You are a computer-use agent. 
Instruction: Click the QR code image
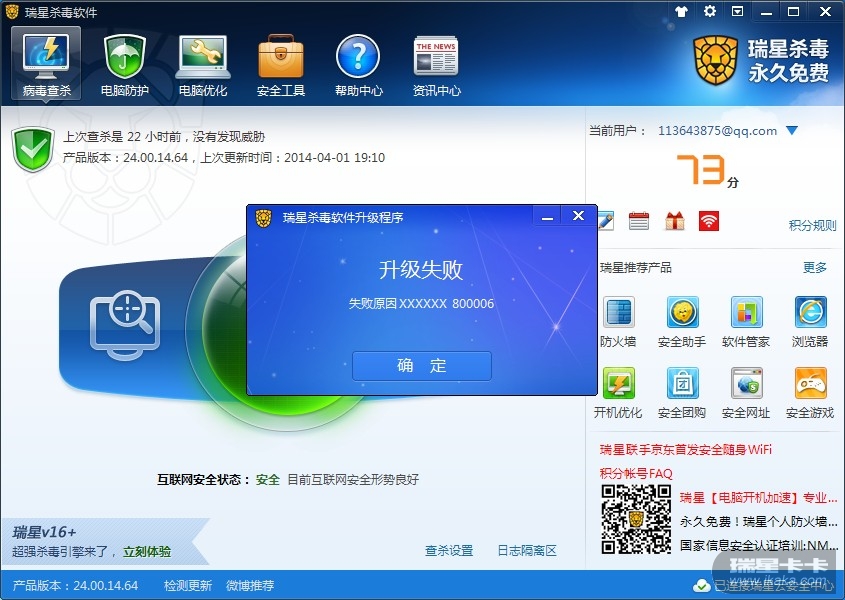pyautogui.click(x=636, y=519)
